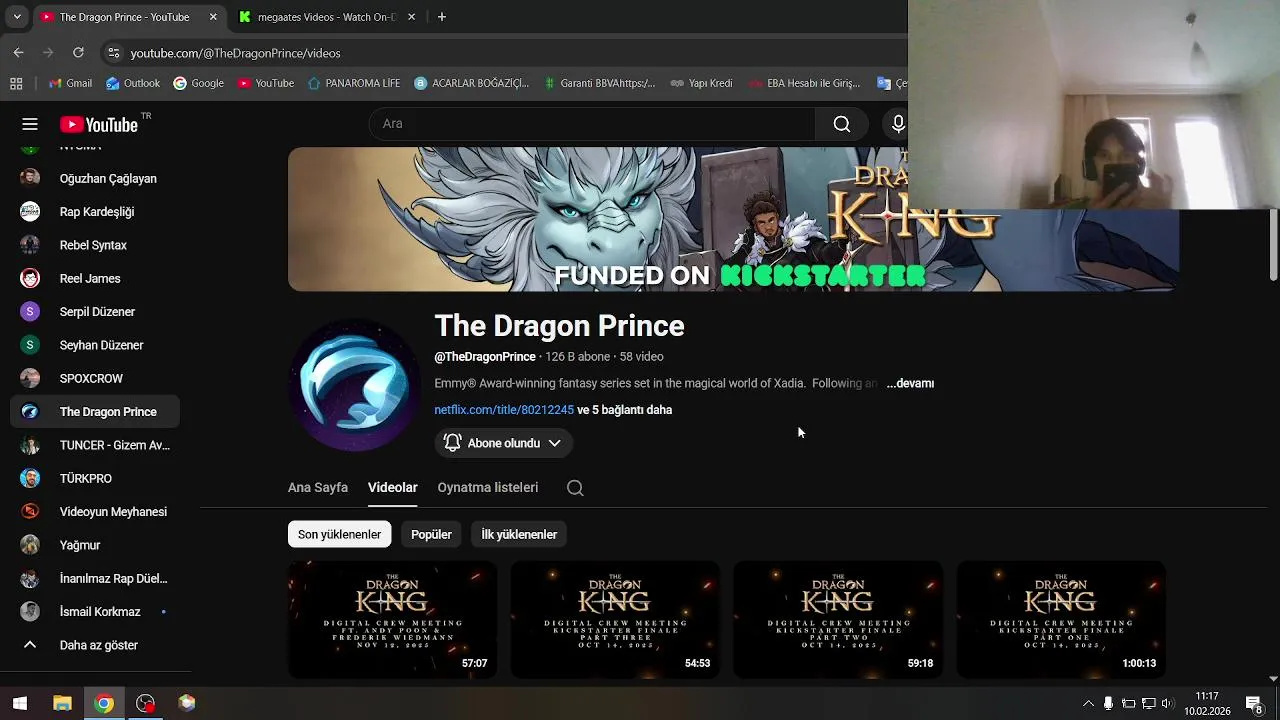Open File Explorer from taskbar
Screen dimensions: 1280x720
(62, 703)
